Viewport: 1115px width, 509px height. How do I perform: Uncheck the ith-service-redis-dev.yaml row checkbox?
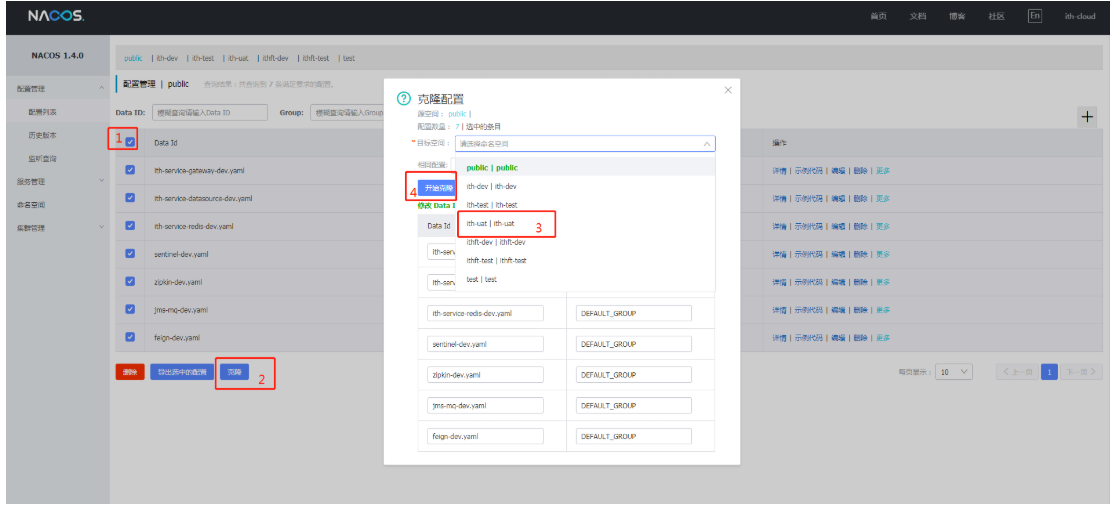pyautogui.click(x=130, y=225)
